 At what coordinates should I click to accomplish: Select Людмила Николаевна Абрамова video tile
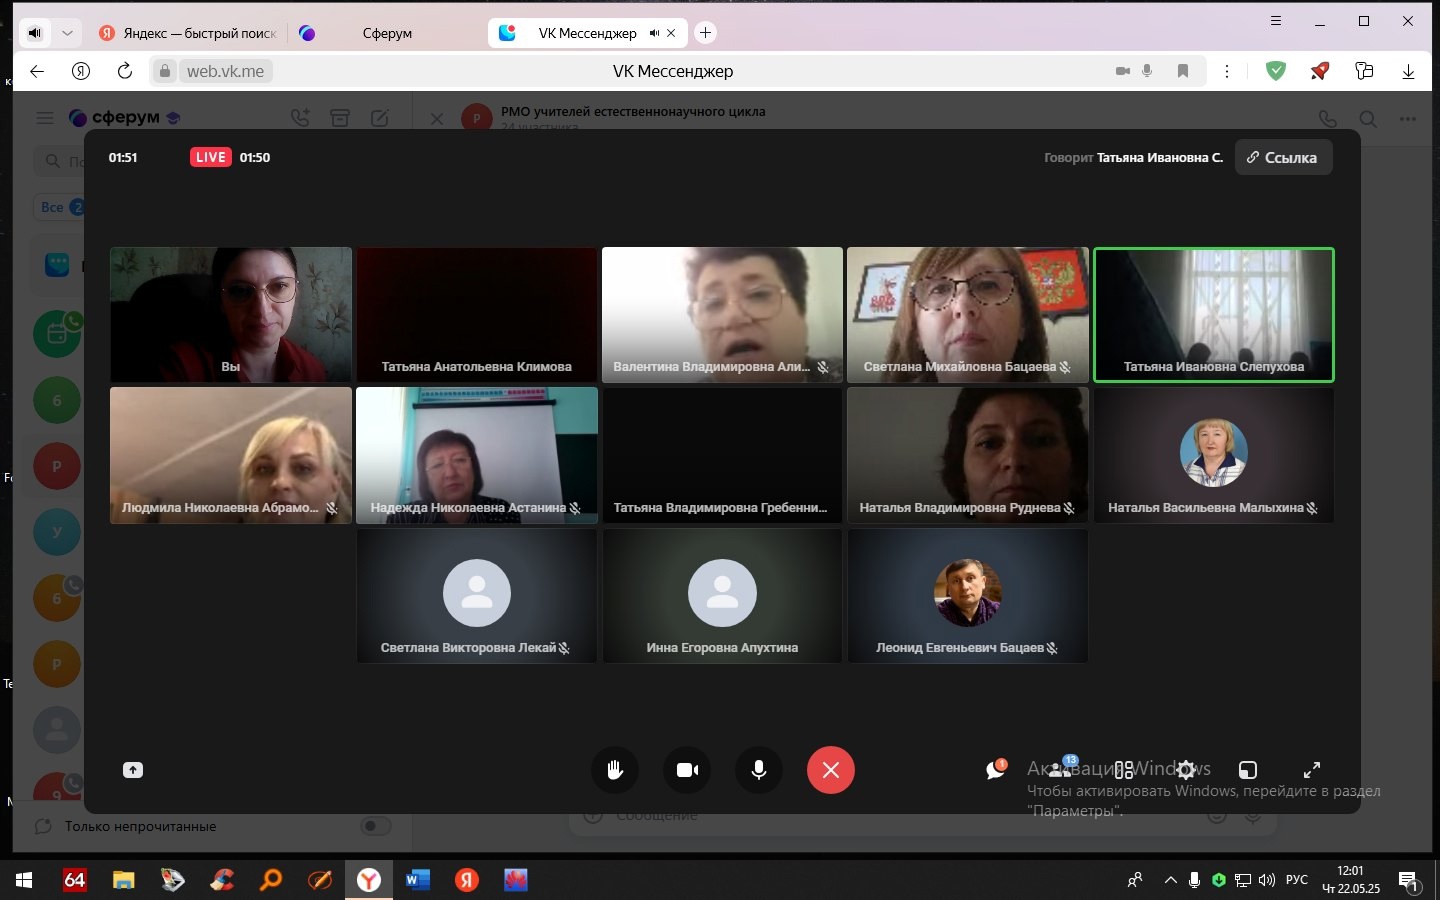click(231, 455)
